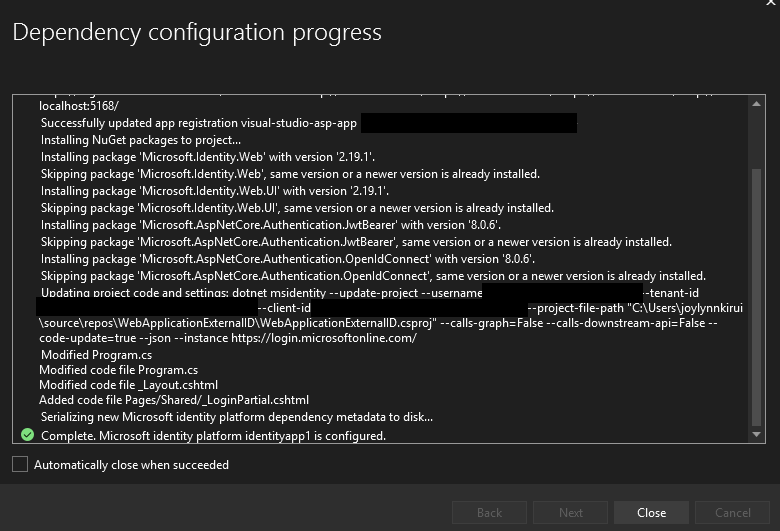780x531 pixels.
Task: Click the disabled Back button
Action: pyautogui.click(x=489, y=512)
